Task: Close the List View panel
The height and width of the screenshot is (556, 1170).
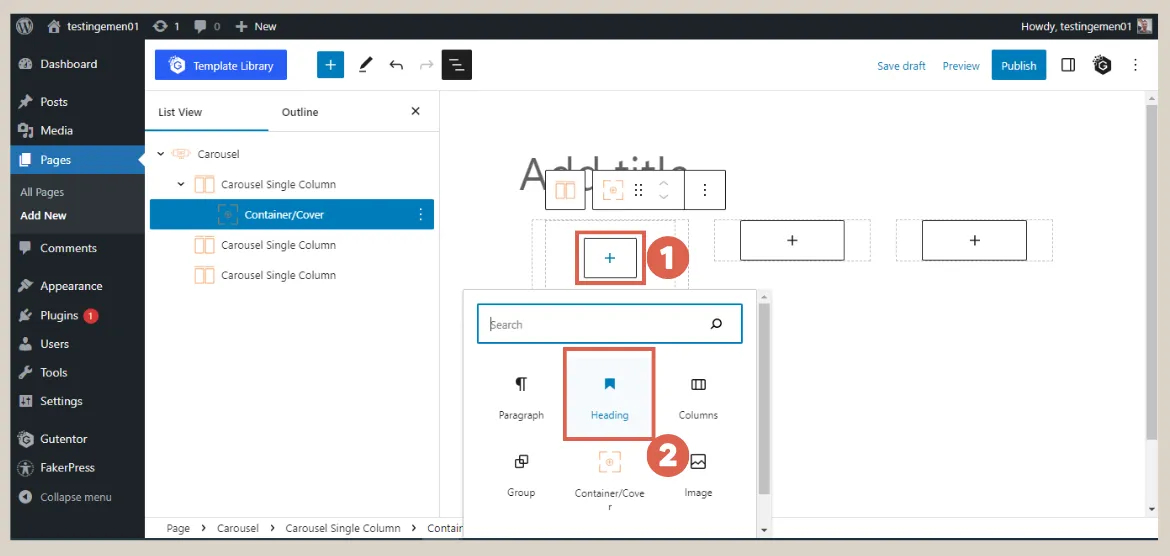Action: 416,112
